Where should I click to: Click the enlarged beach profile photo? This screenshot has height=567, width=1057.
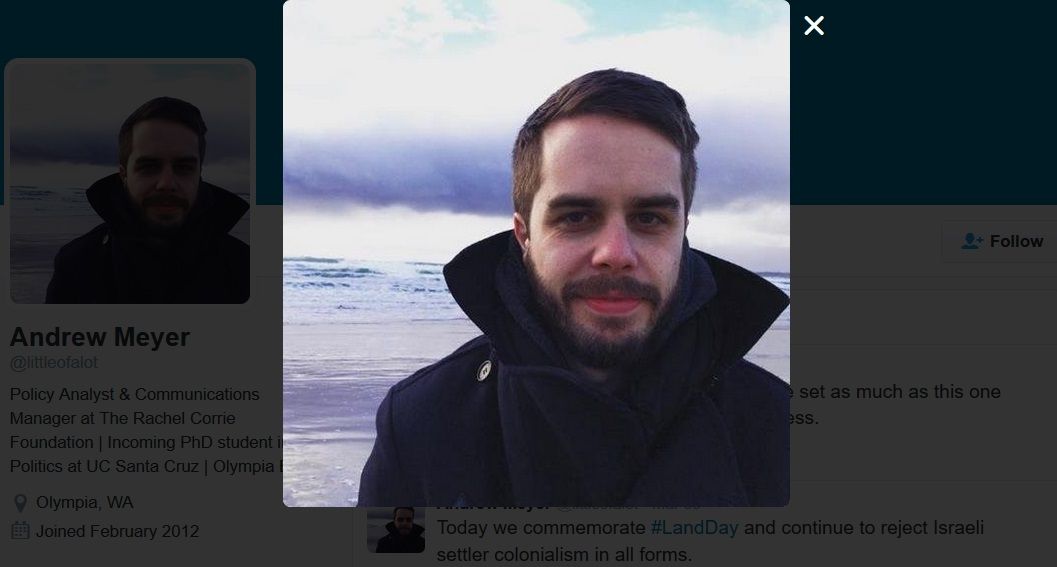click(536, 253)
